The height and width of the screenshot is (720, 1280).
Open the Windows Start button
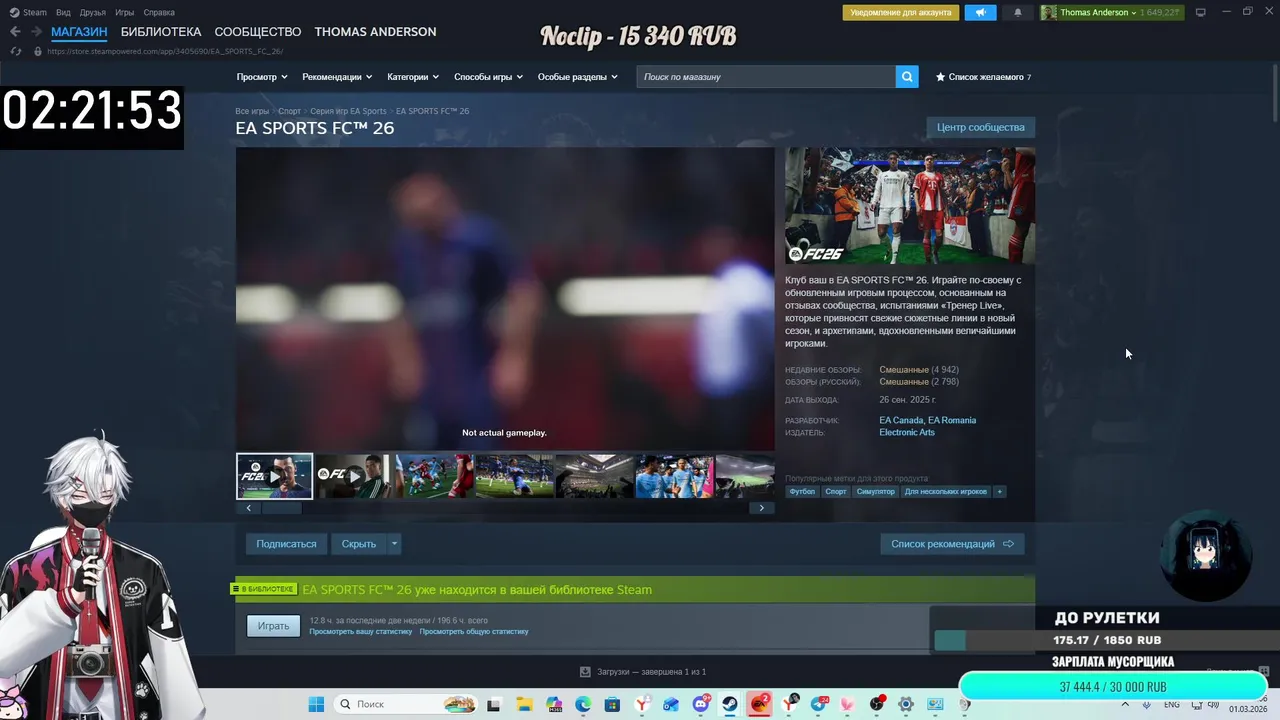click(x=316, y=704)
